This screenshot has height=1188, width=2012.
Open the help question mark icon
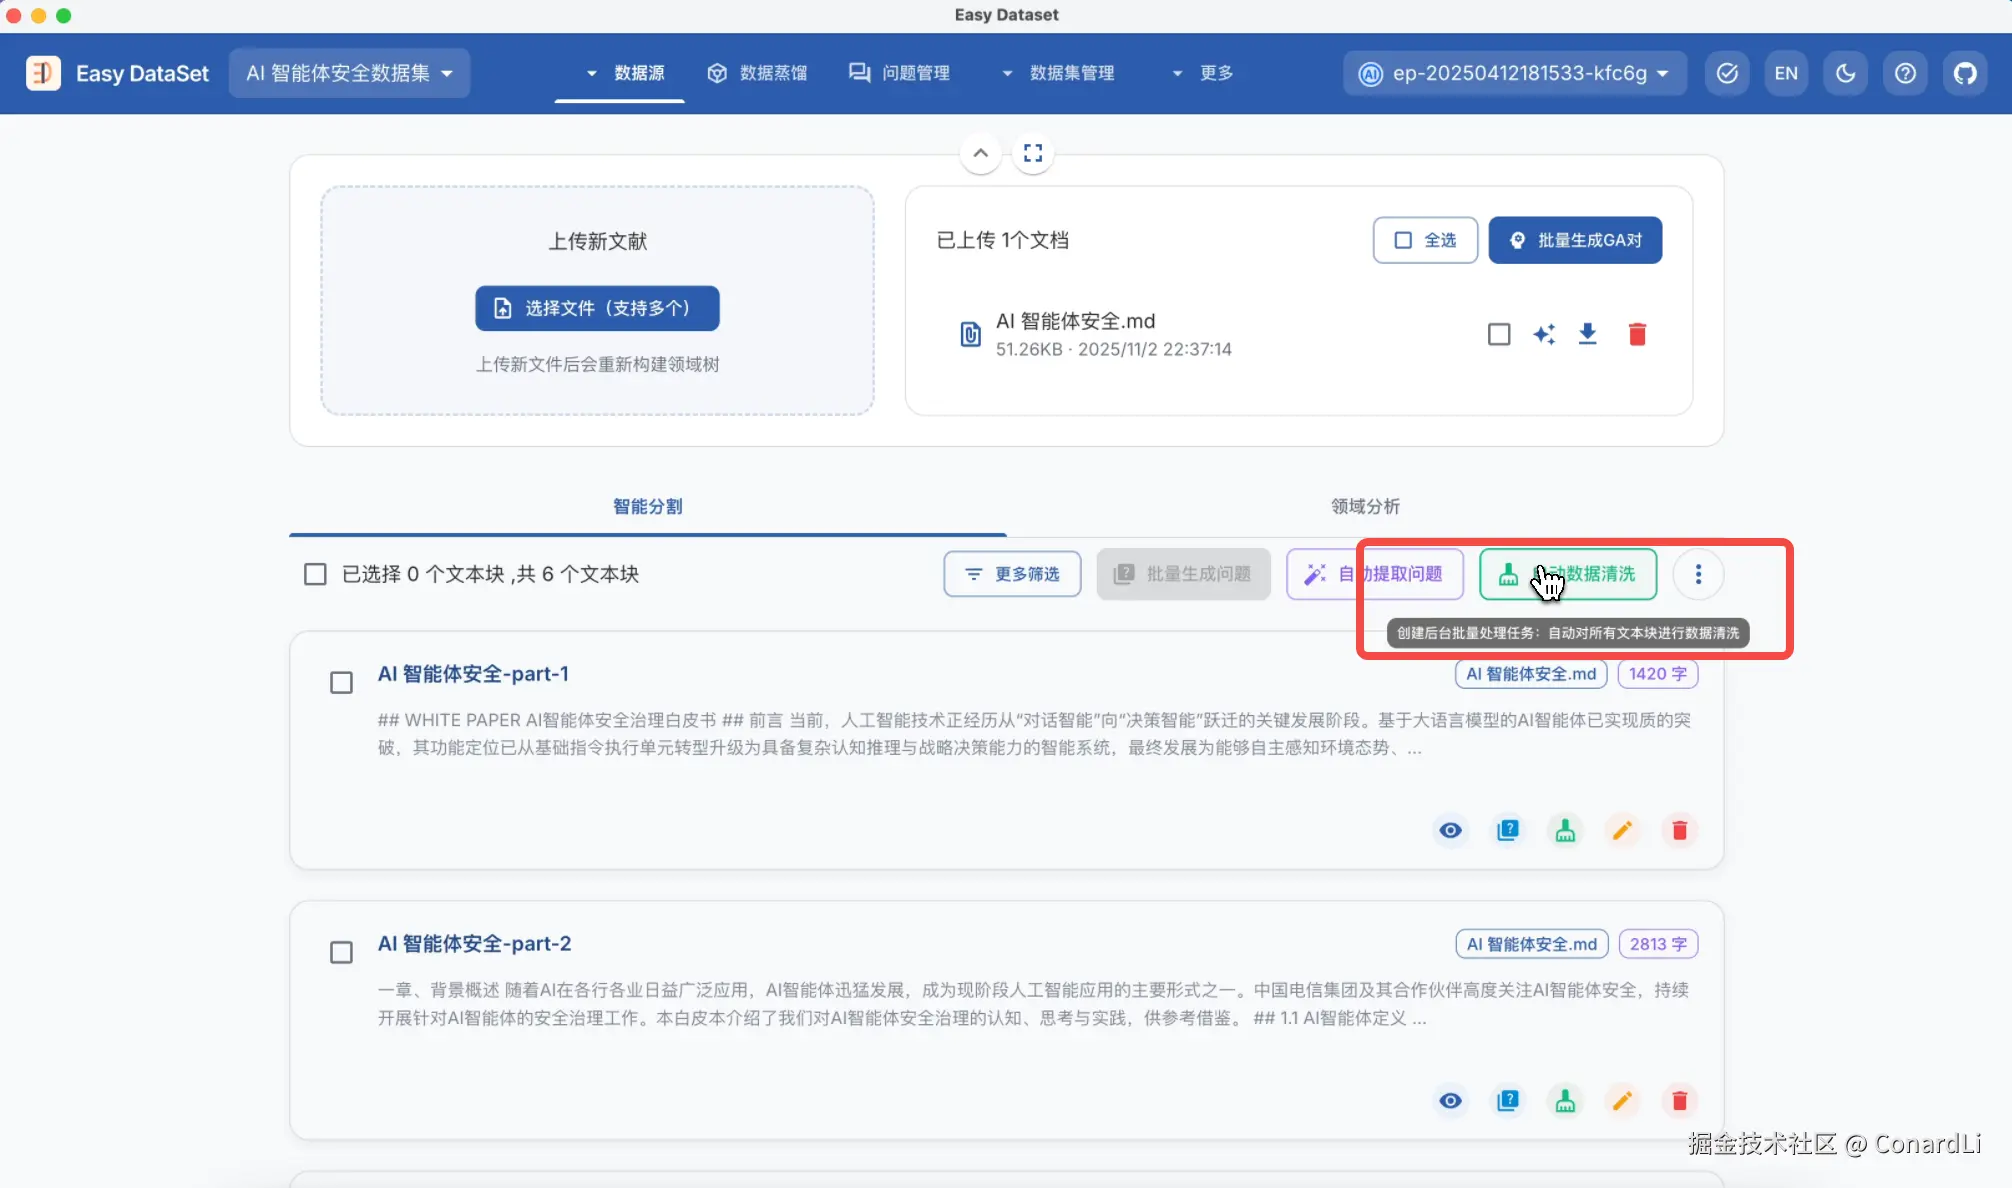pyautogui.click(x=1905, y=73)
